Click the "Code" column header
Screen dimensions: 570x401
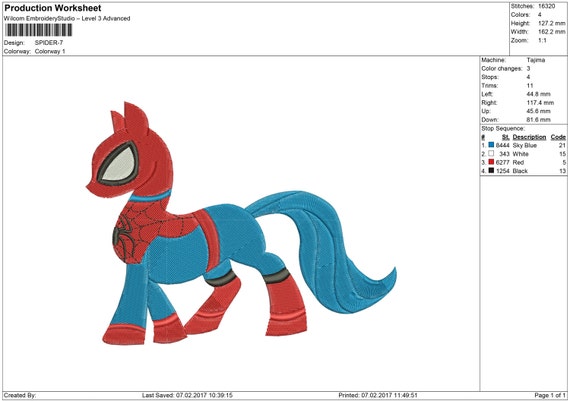pyautogui.click(x=558, y=137)
